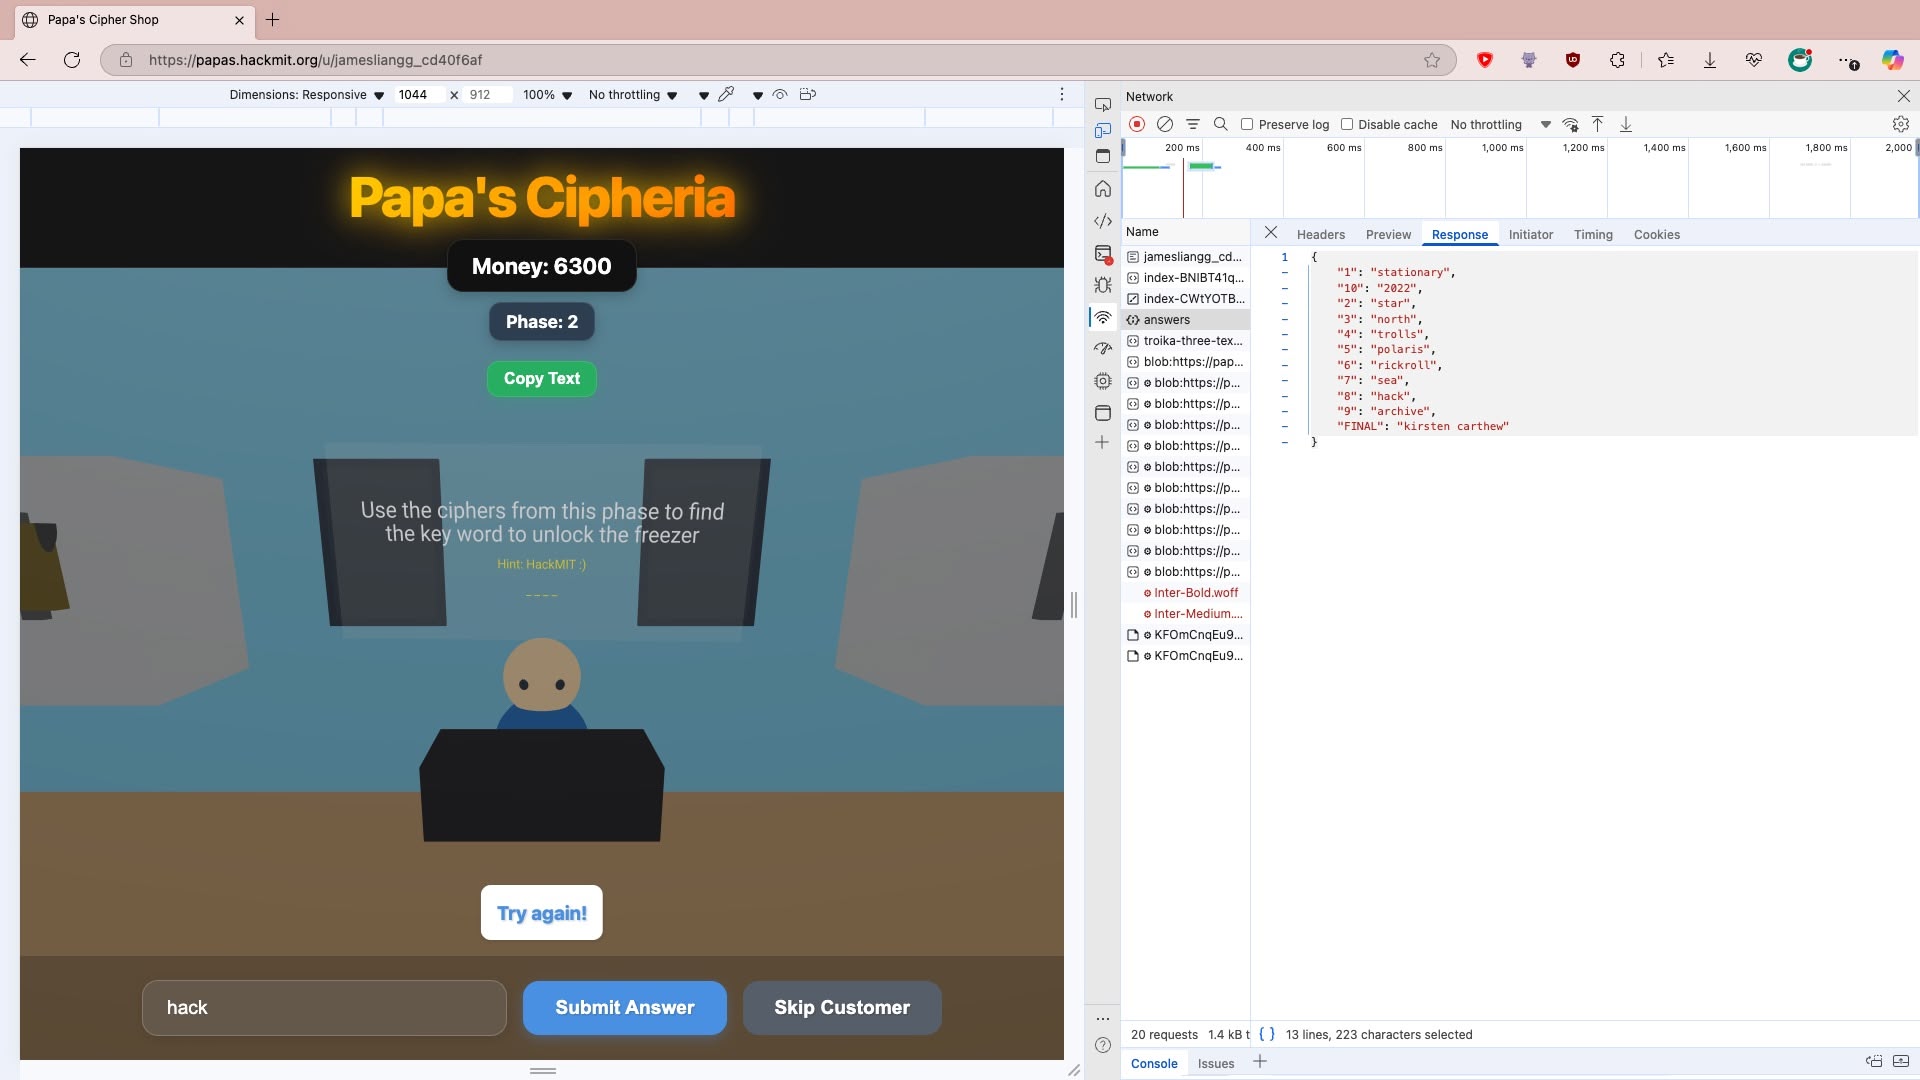This screenshot has height=1080, width=1920.
Task: Open Network panel settings gear
Action: pos(1901,124)
